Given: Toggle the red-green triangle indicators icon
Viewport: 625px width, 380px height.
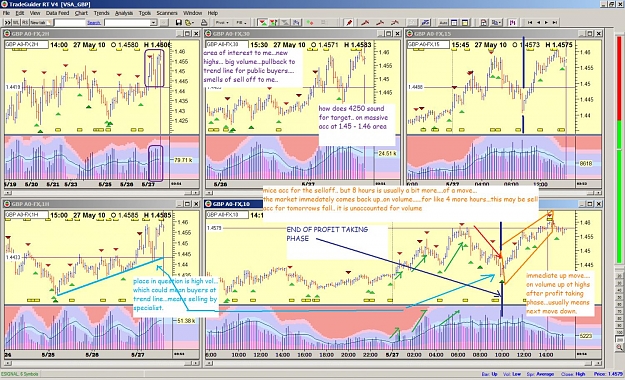Looking at the screenshot, I should [262, 23].
